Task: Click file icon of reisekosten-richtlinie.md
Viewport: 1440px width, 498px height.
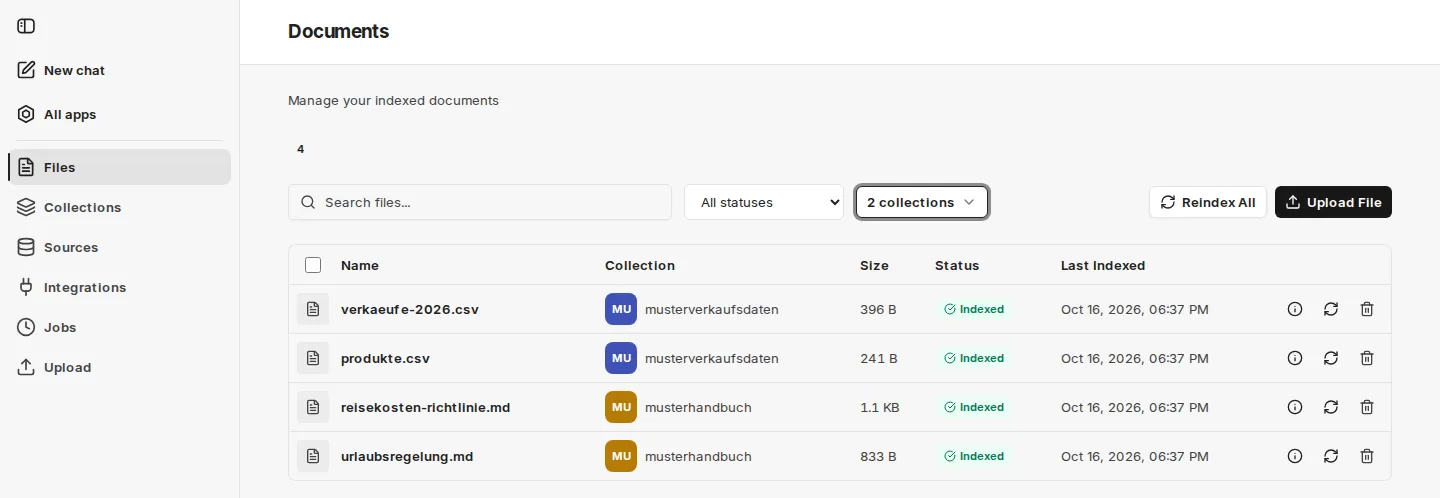Action: (x=313, y=407)
